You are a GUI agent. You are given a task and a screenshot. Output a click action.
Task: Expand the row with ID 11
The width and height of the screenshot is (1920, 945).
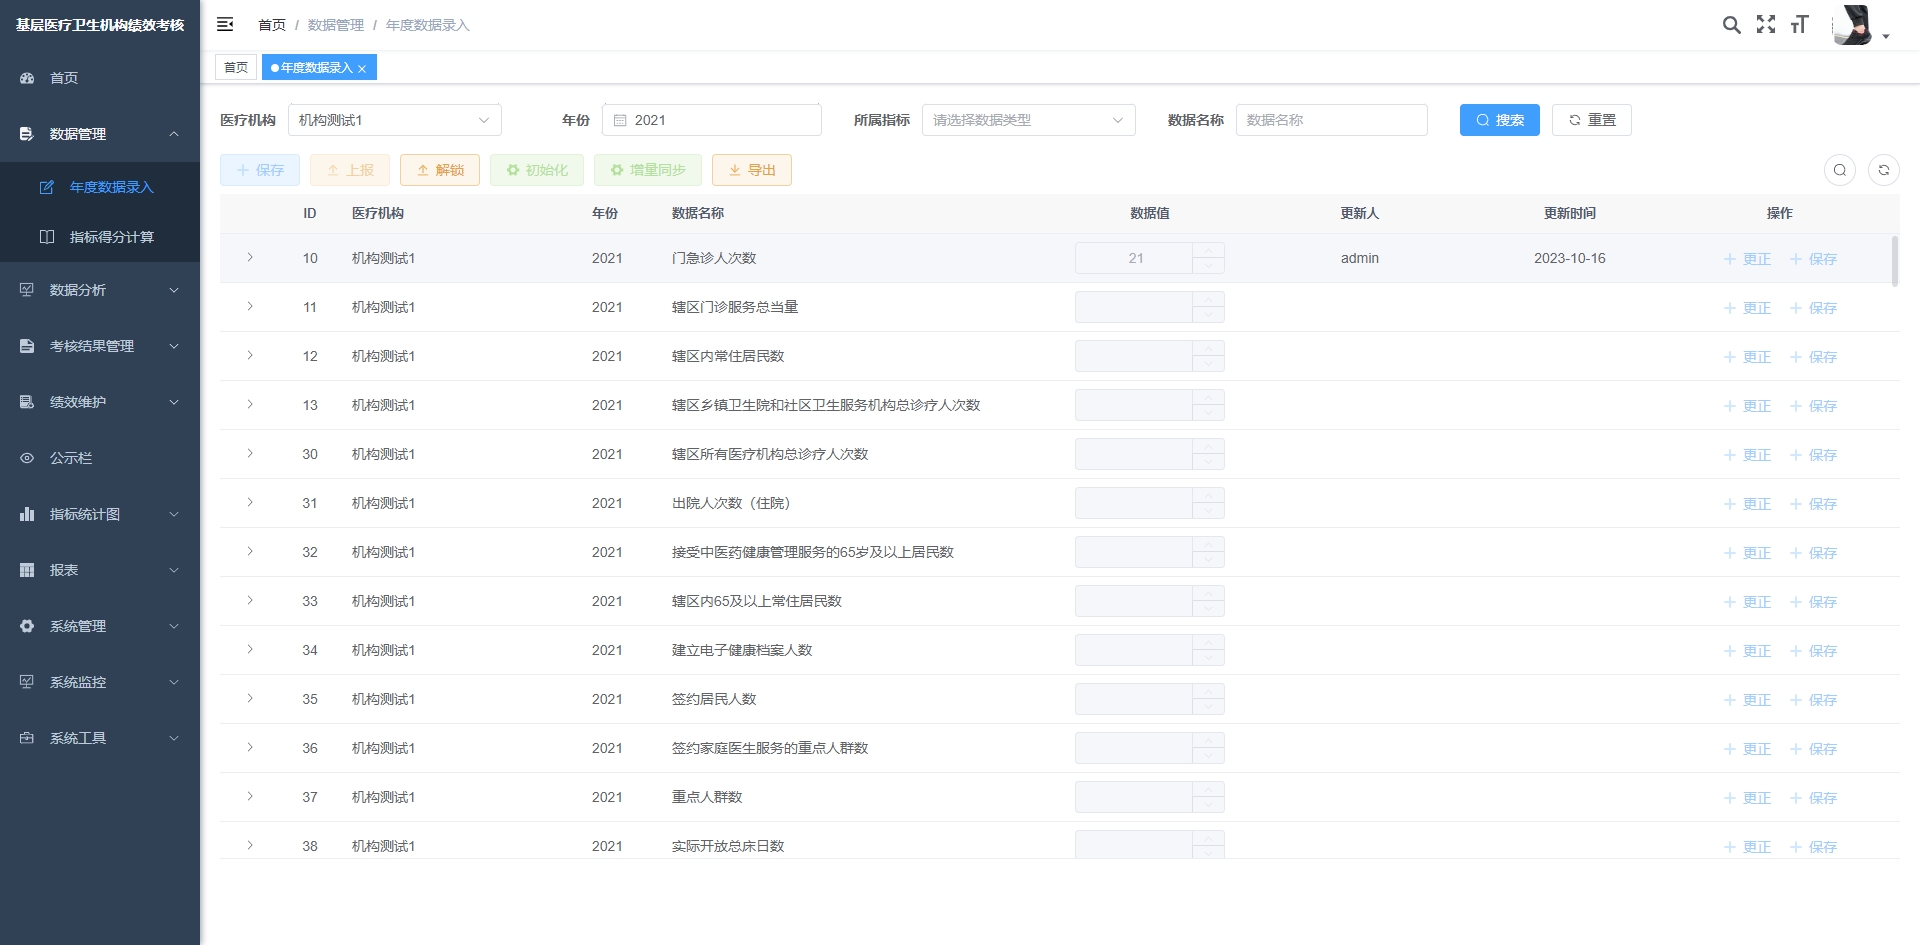[250, 307]
